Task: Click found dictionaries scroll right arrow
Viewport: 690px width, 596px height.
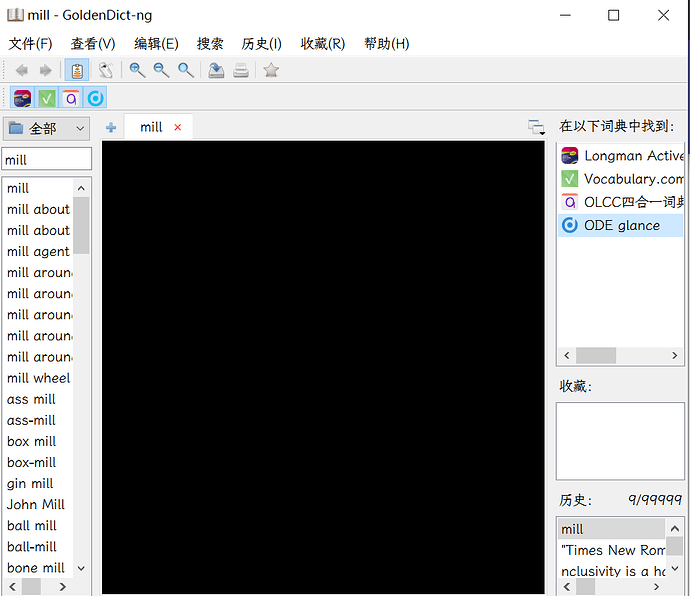Action: 675,355
